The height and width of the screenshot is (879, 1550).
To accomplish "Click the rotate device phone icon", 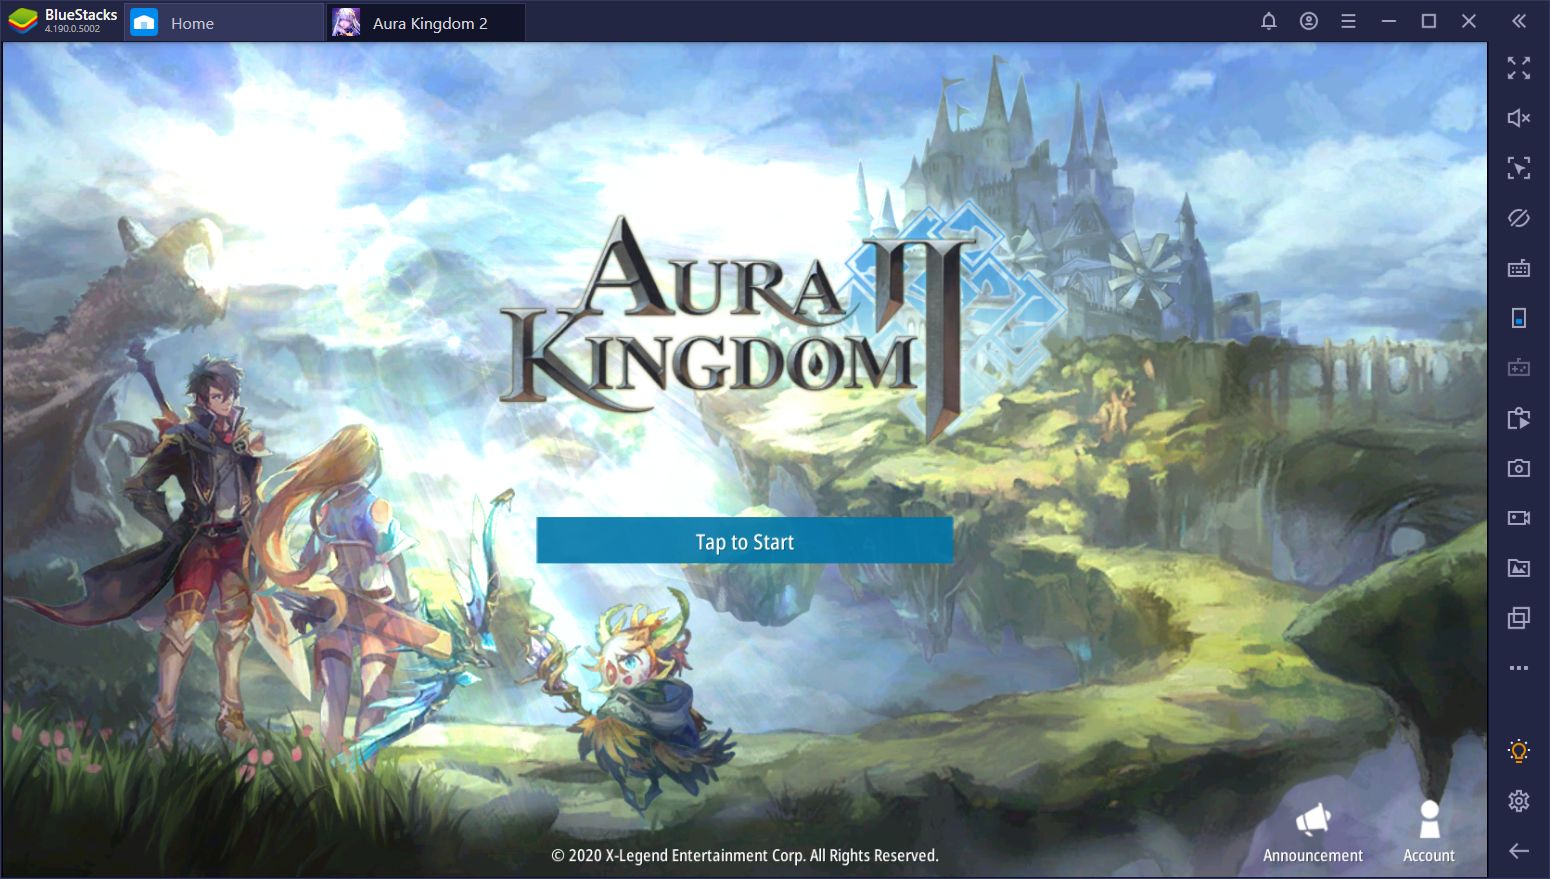I will pos(1519,318).
